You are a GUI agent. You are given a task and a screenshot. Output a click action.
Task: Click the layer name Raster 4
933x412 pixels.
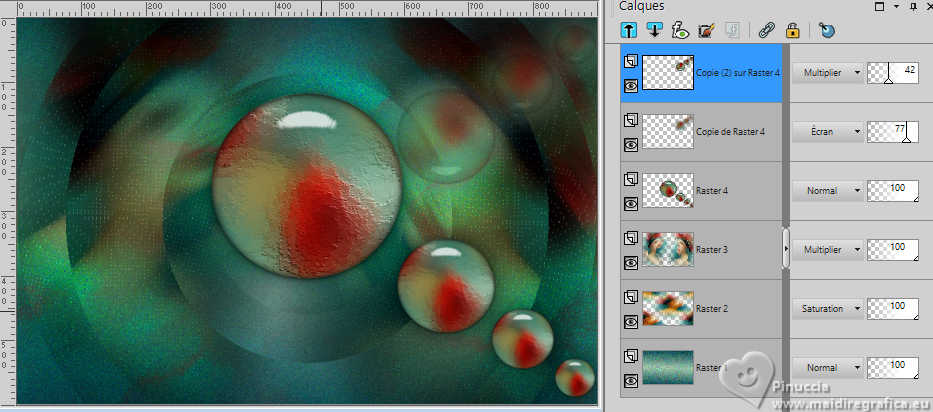[712, 191]
